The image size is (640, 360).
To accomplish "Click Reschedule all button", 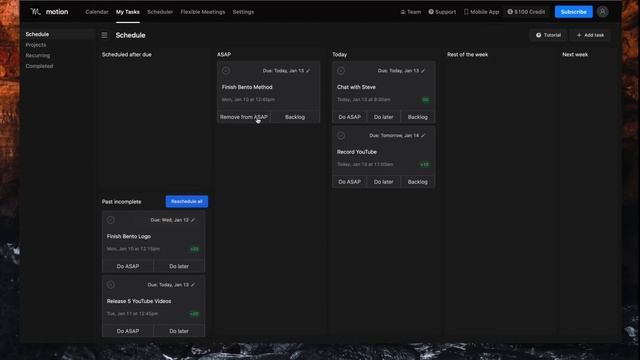I will click(187, 201).
